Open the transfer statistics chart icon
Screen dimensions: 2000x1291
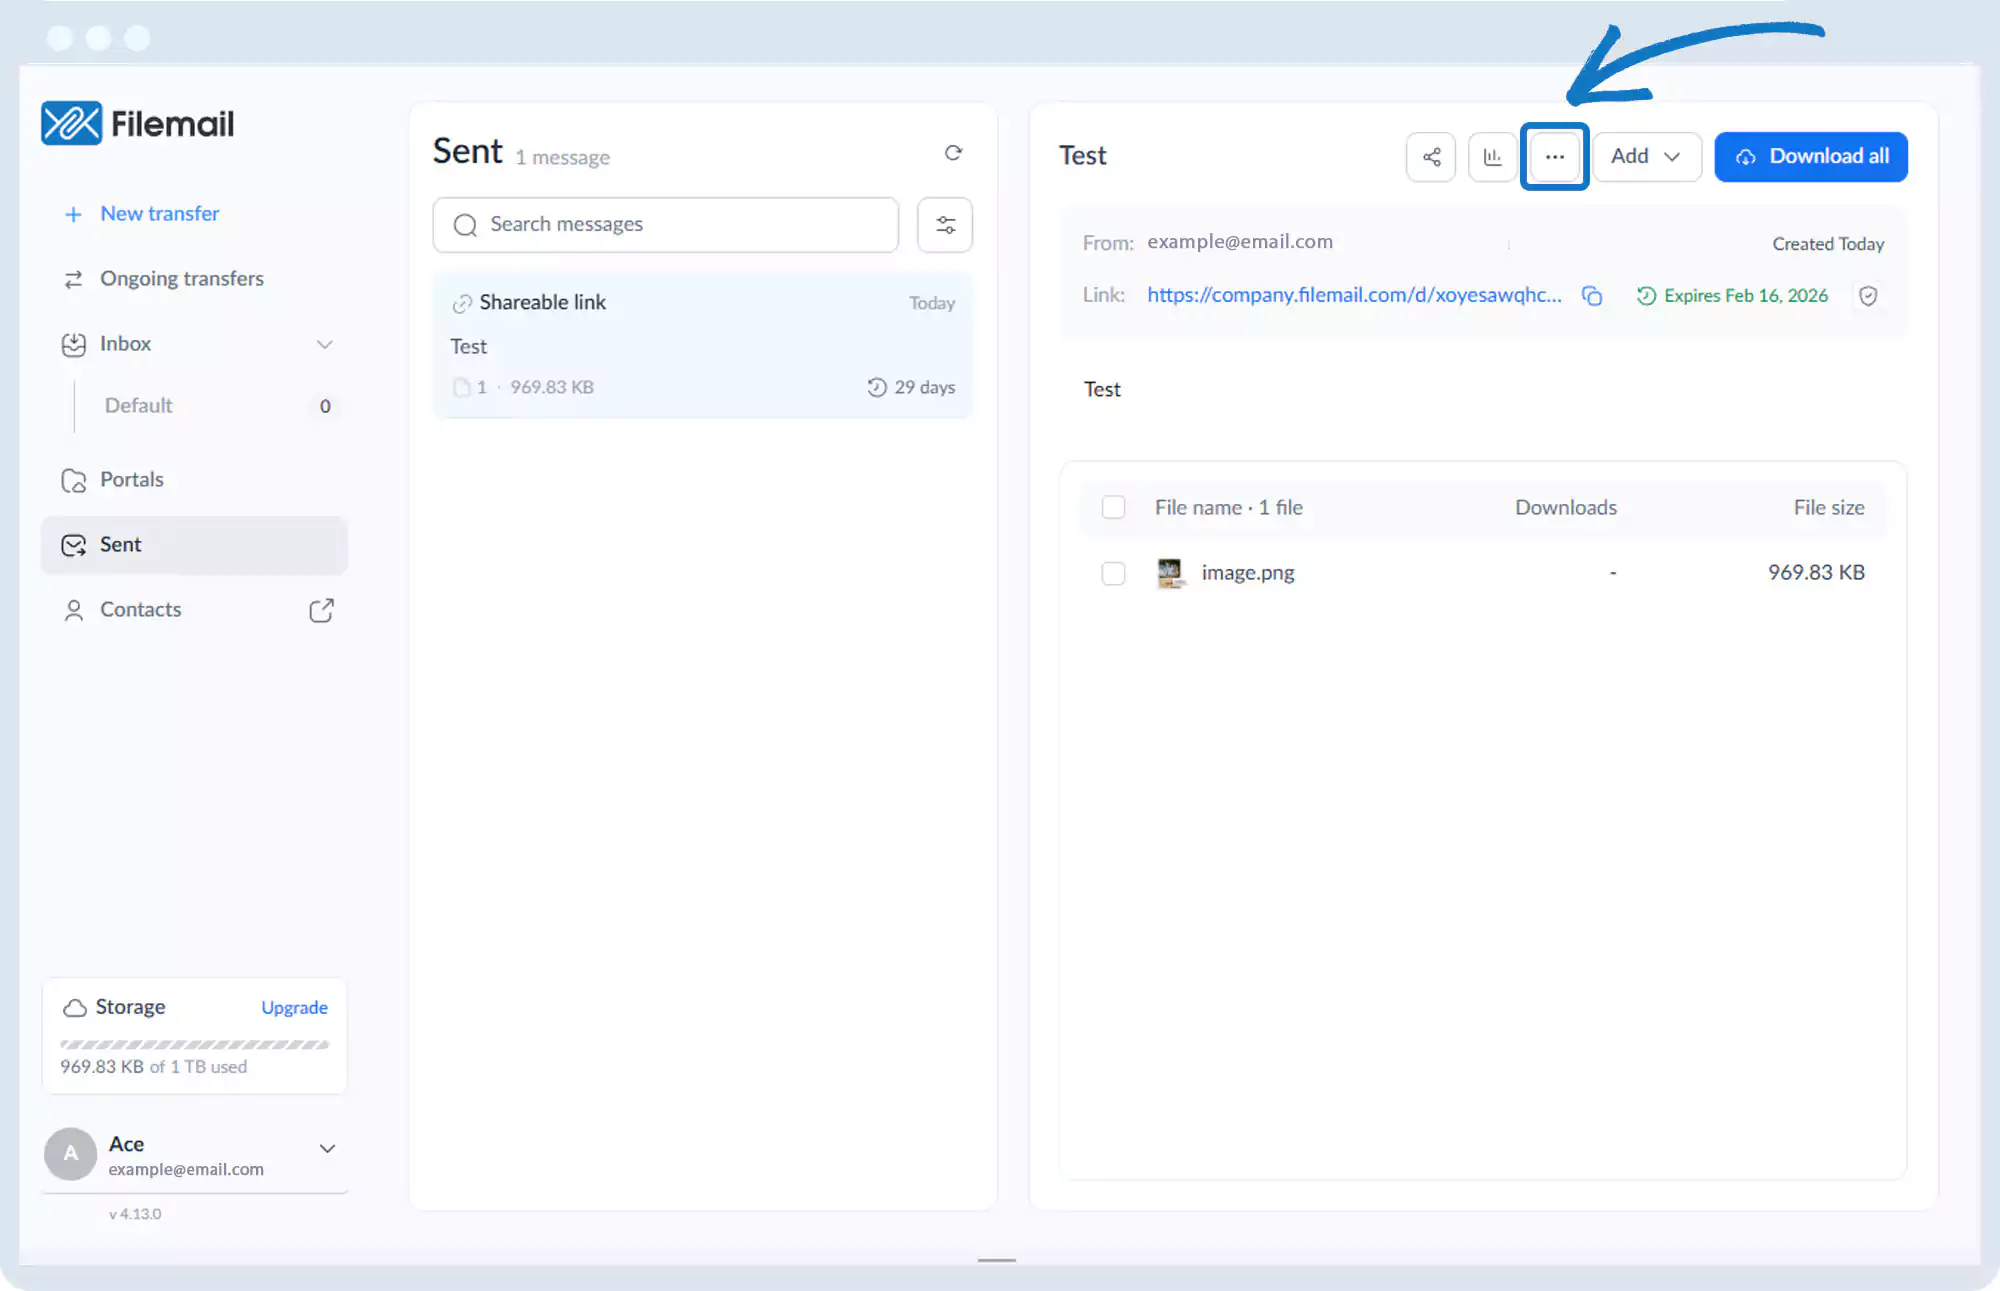1492,157
